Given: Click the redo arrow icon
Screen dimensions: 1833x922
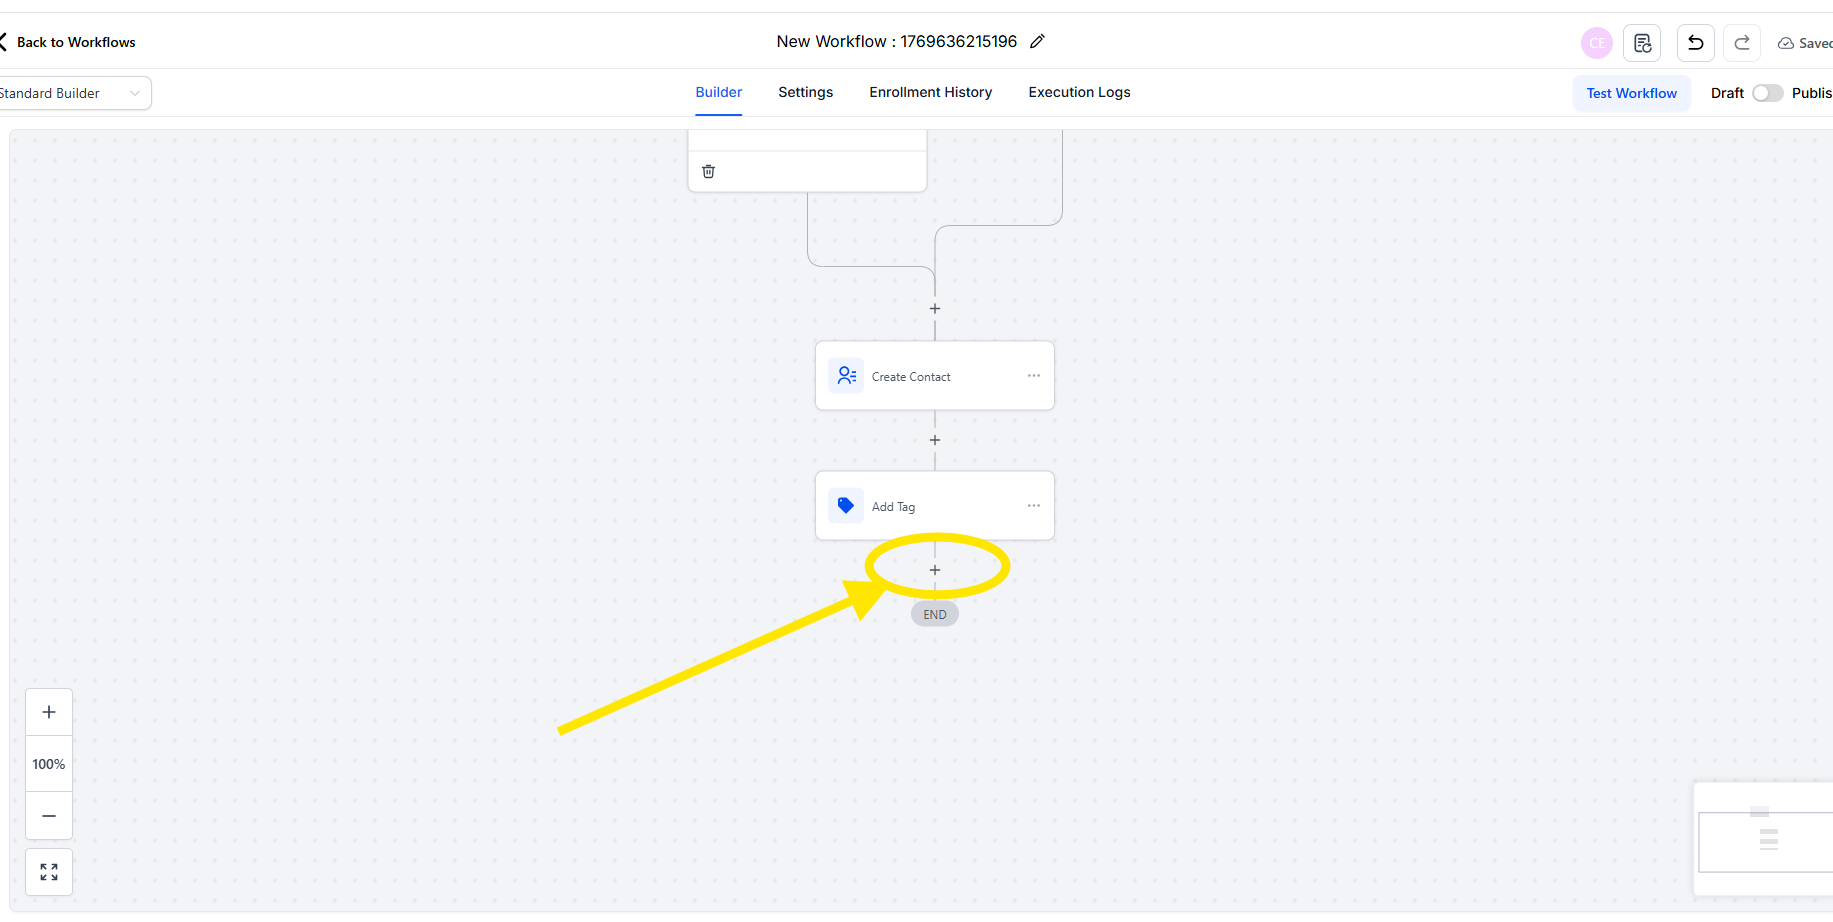Looking at the screenshot, I should point(1741,43).
